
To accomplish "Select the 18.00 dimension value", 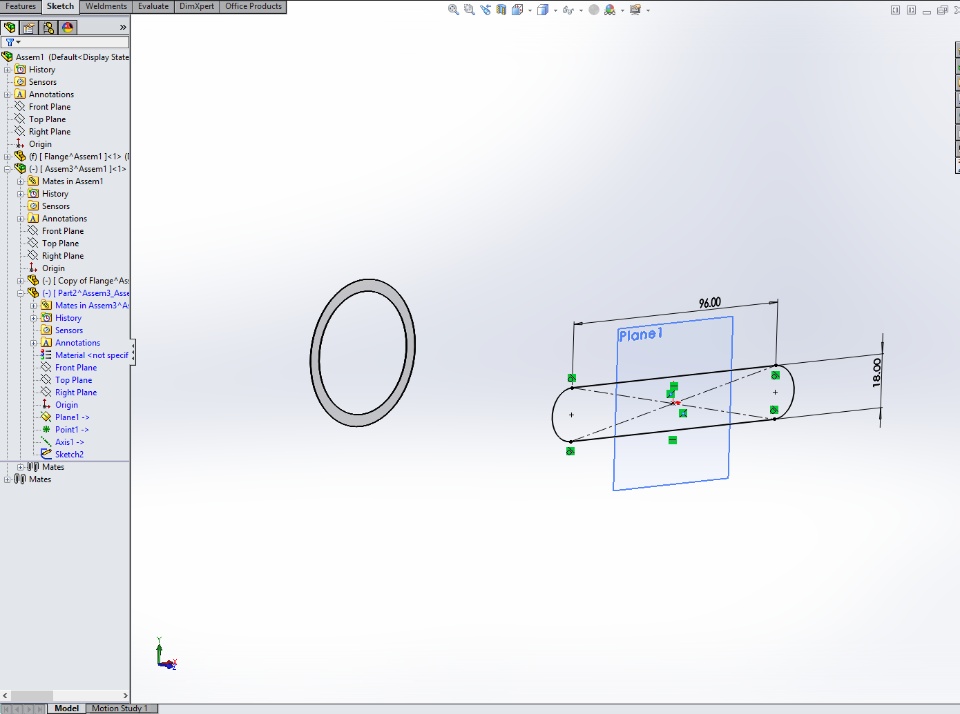I will tap(876, 373).
